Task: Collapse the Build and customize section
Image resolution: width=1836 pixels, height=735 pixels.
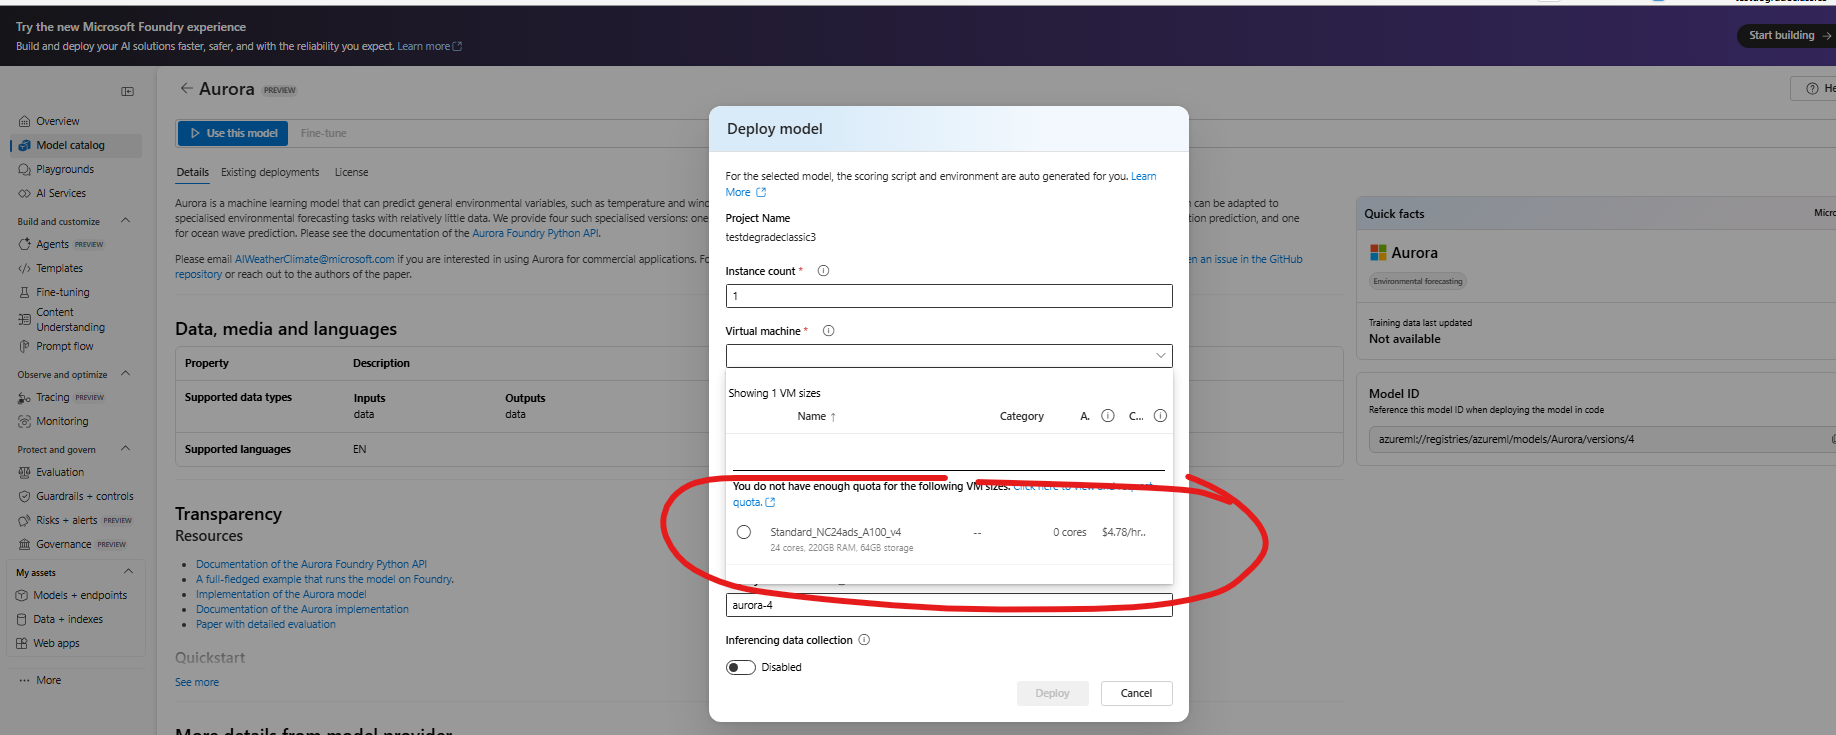Action: (x=125, y=221)
